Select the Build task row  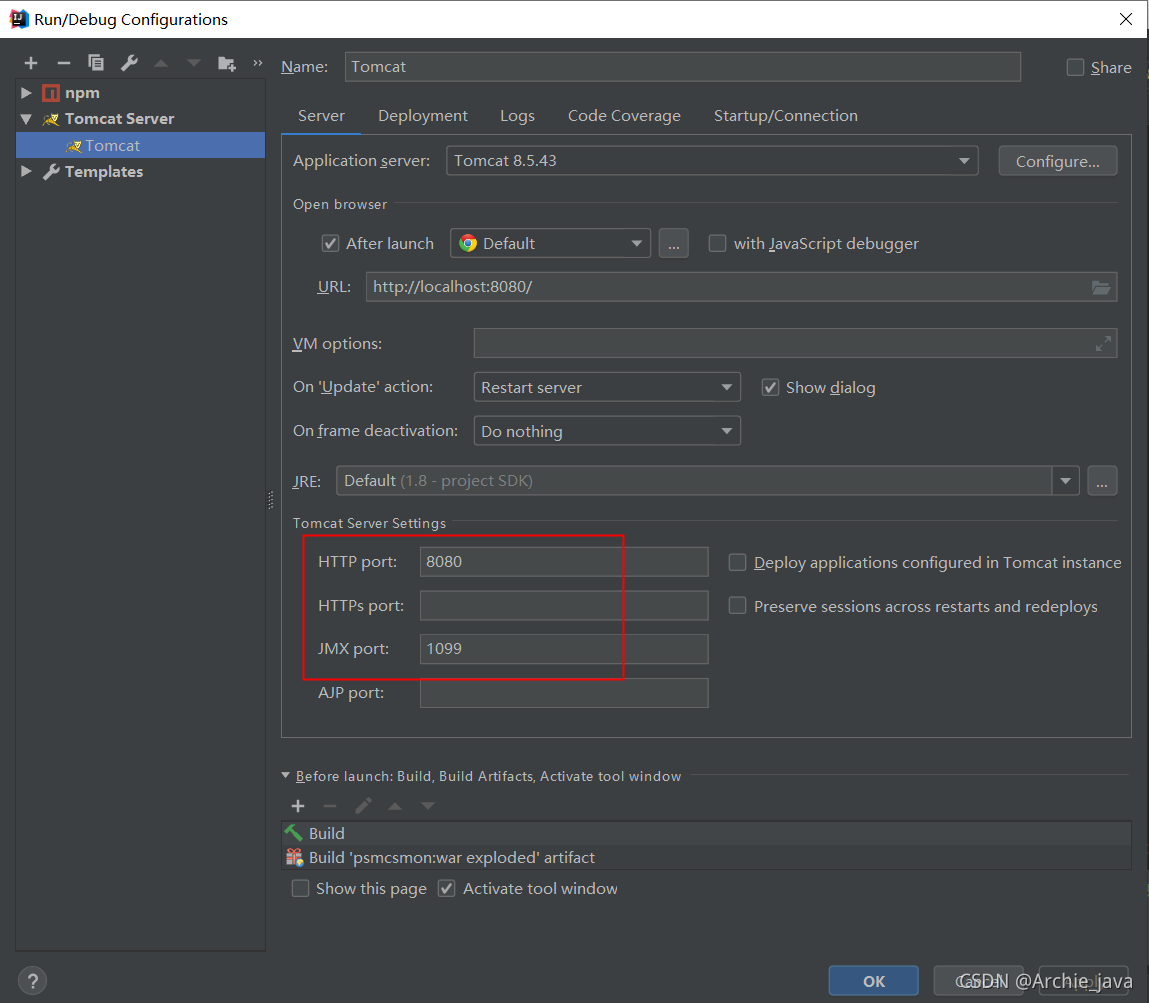[x=706, y=833]
